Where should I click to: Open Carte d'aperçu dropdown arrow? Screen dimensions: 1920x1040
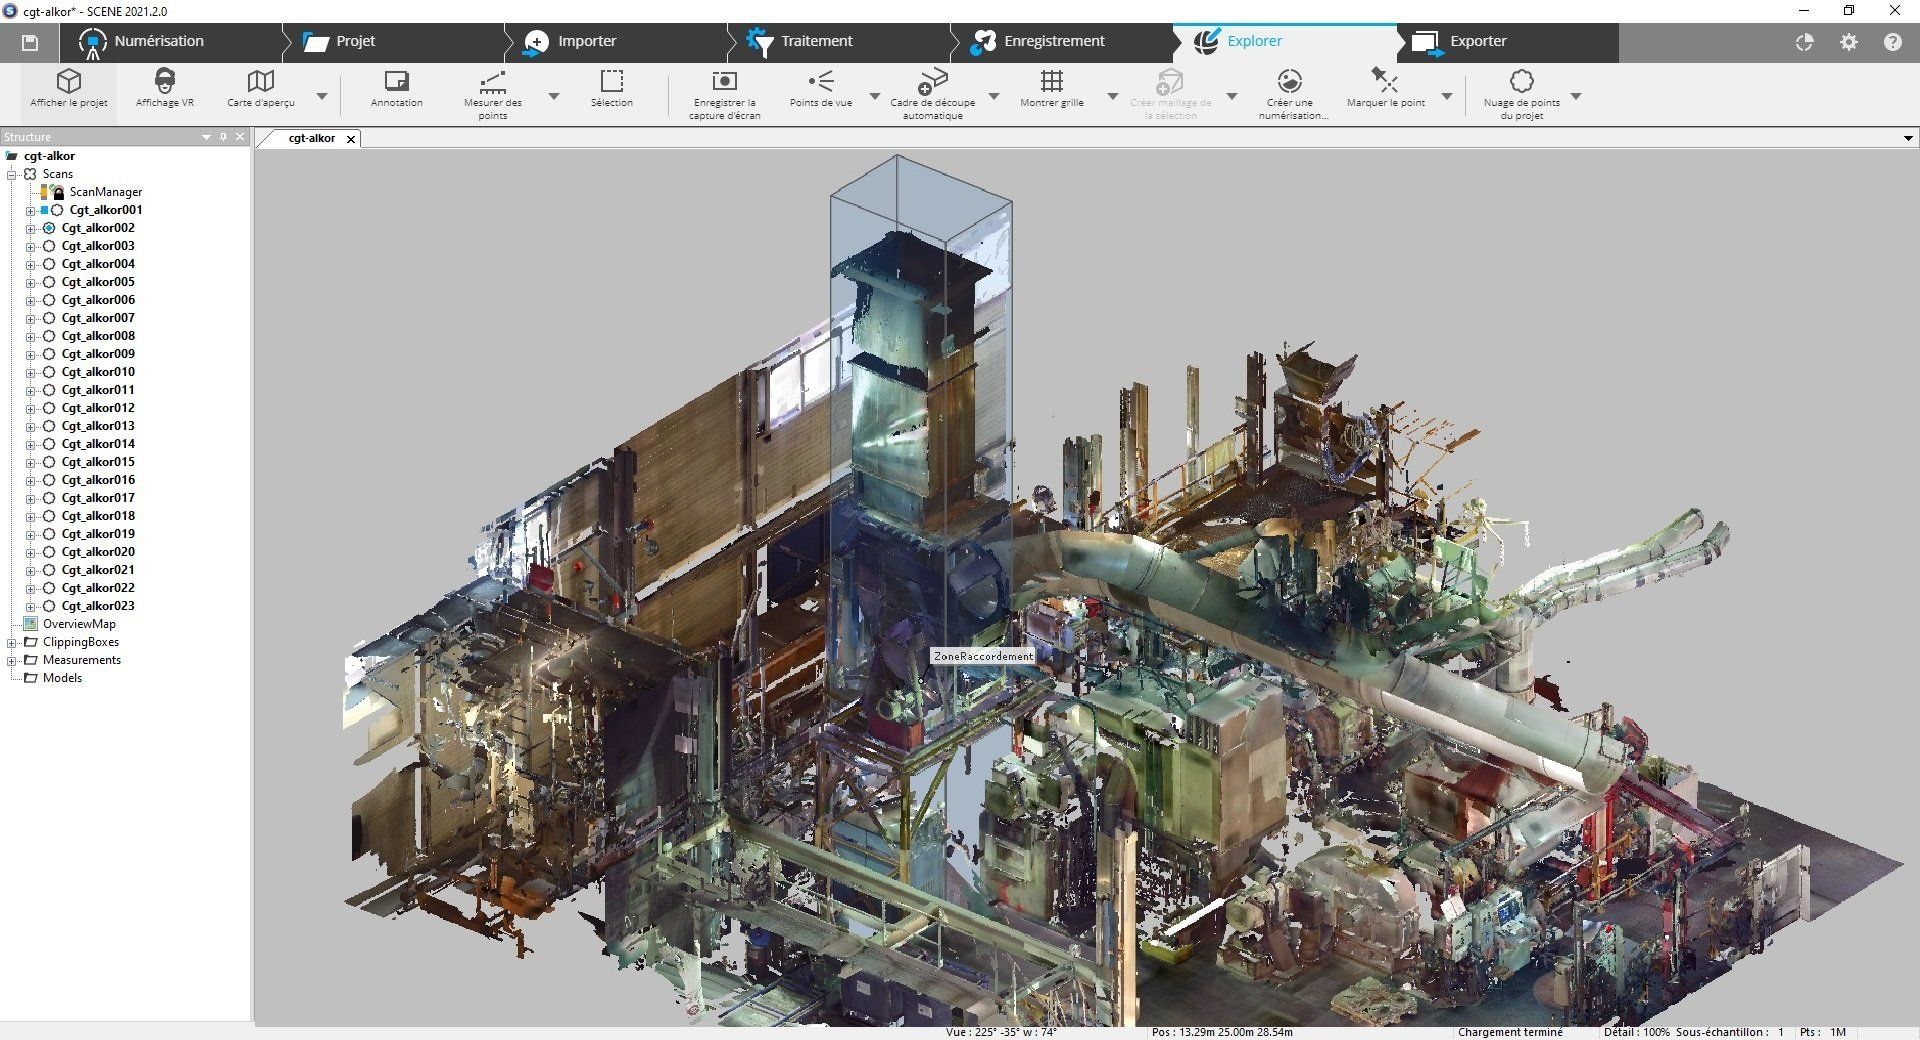(322, 97)
